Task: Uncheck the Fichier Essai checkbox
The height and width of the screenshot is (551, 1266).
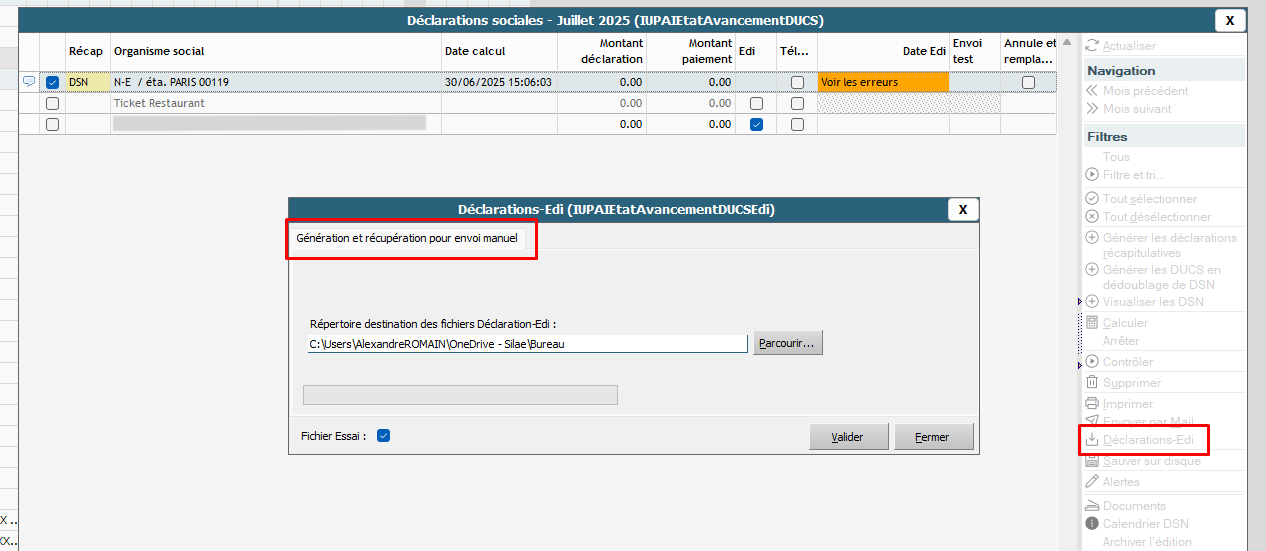Action: coord(383,436)
